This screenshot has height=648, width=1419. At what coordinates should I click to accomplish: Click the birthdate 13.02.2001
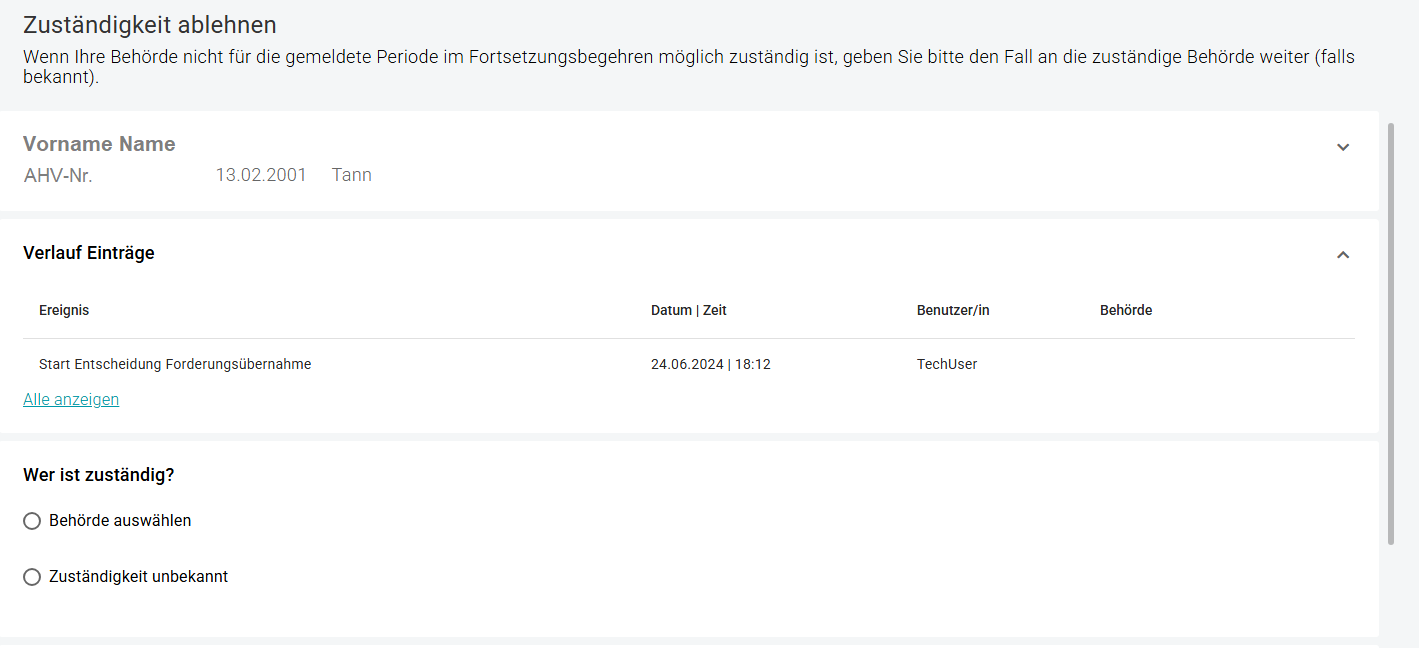pyautogui.click(x=261, y=175)
